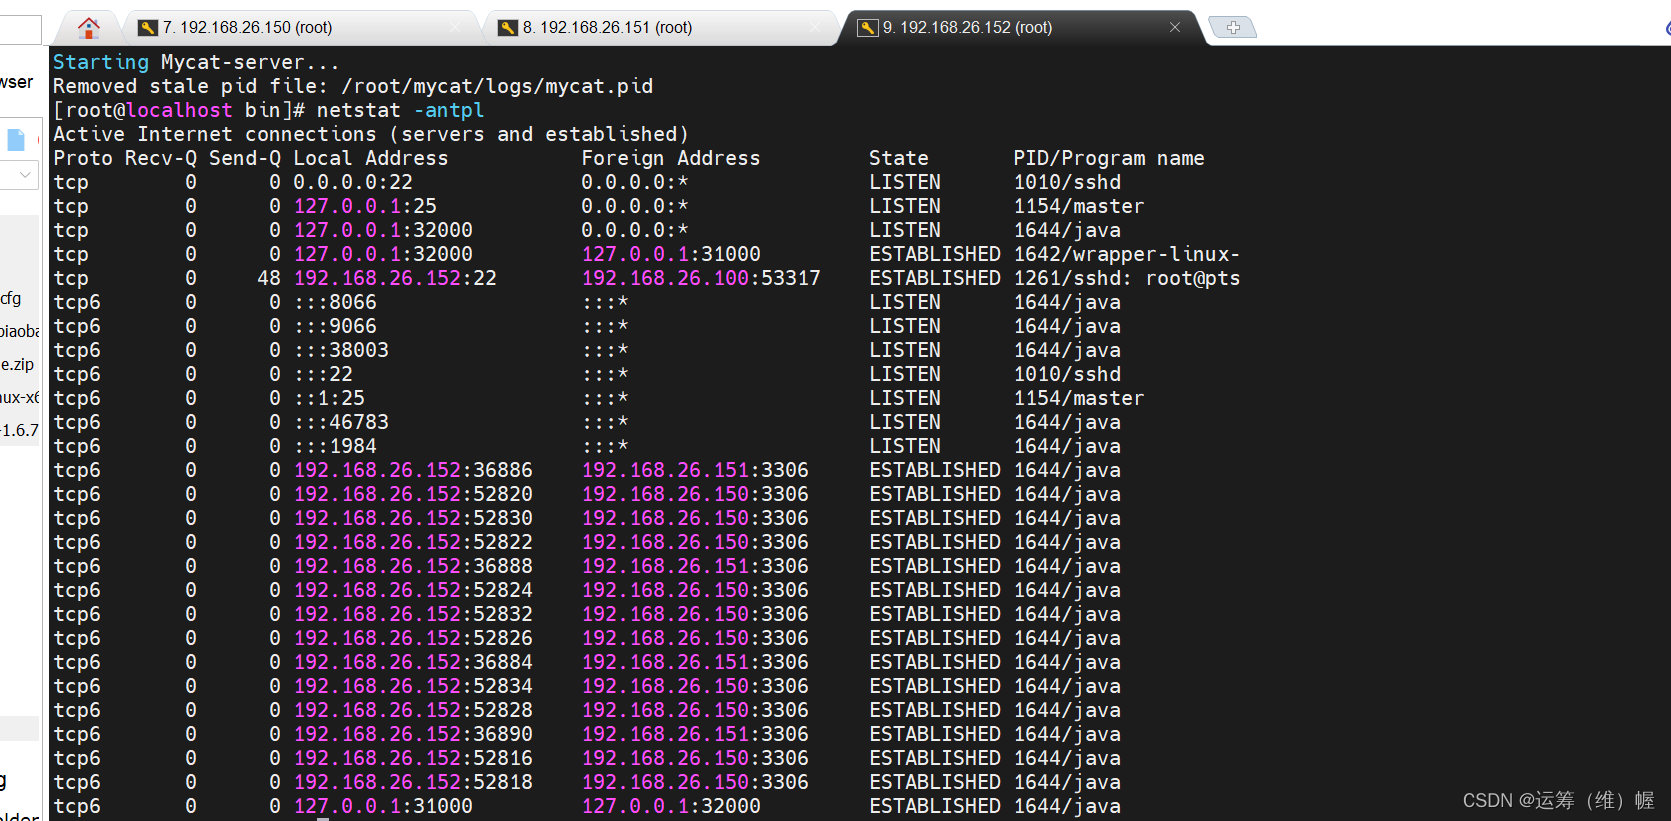
Task: Click local address 192.168.26.152:52818
Action: pos(413,782)
